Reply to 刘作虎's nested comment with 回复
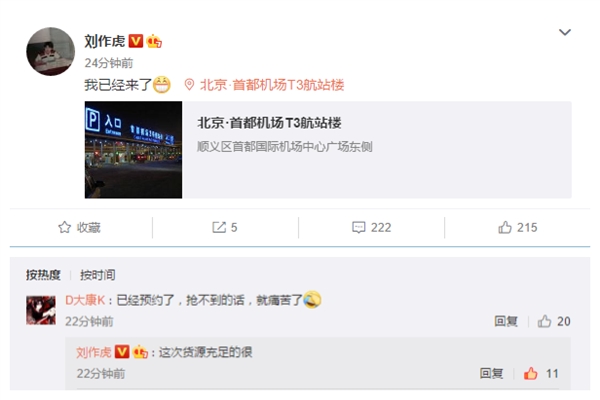This screenshot has height=400, width=600. (491, 373)
